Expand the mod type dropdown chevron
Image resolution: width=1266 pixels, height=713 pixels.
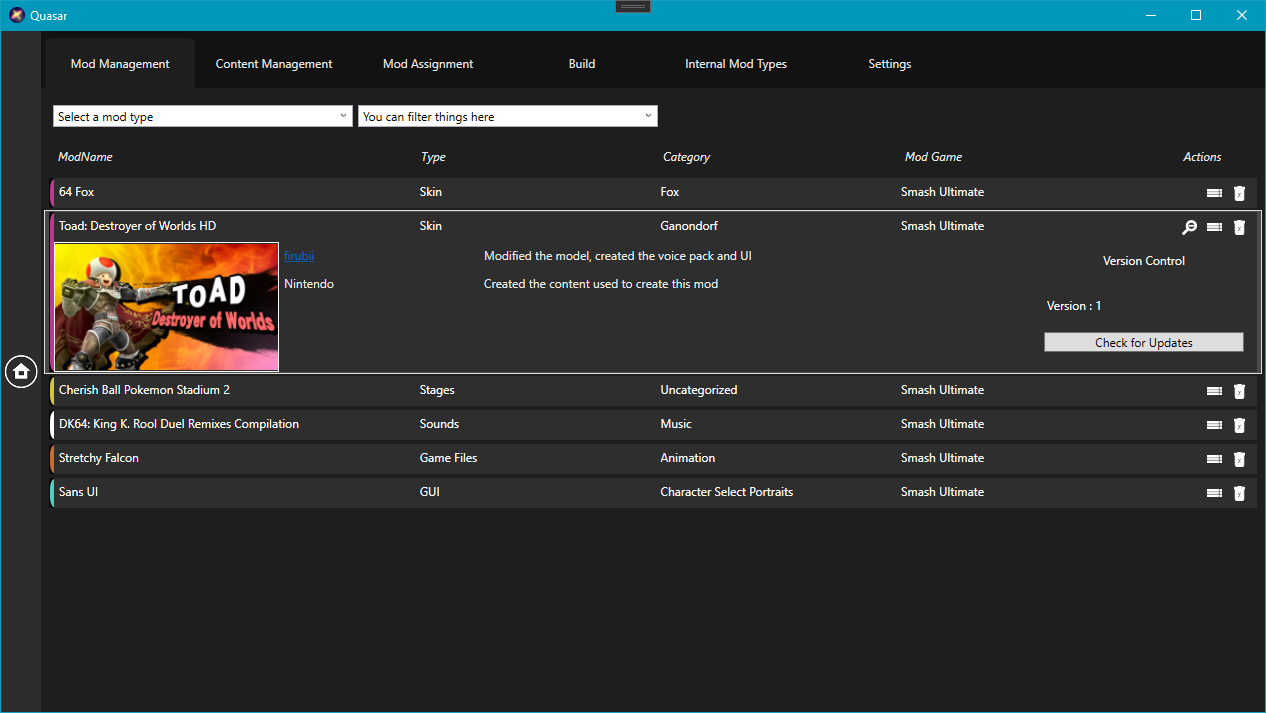[344, 115]
